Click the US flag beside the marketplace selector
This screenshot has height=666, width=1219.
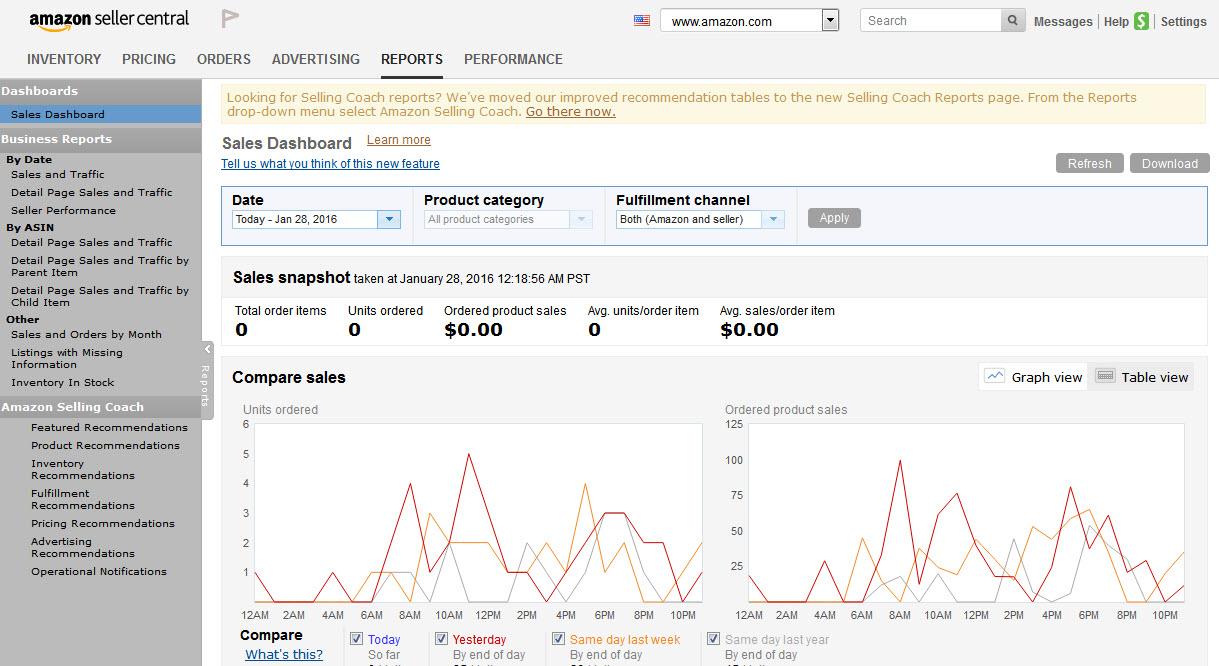pyautogui.click(x=641, y=19)
